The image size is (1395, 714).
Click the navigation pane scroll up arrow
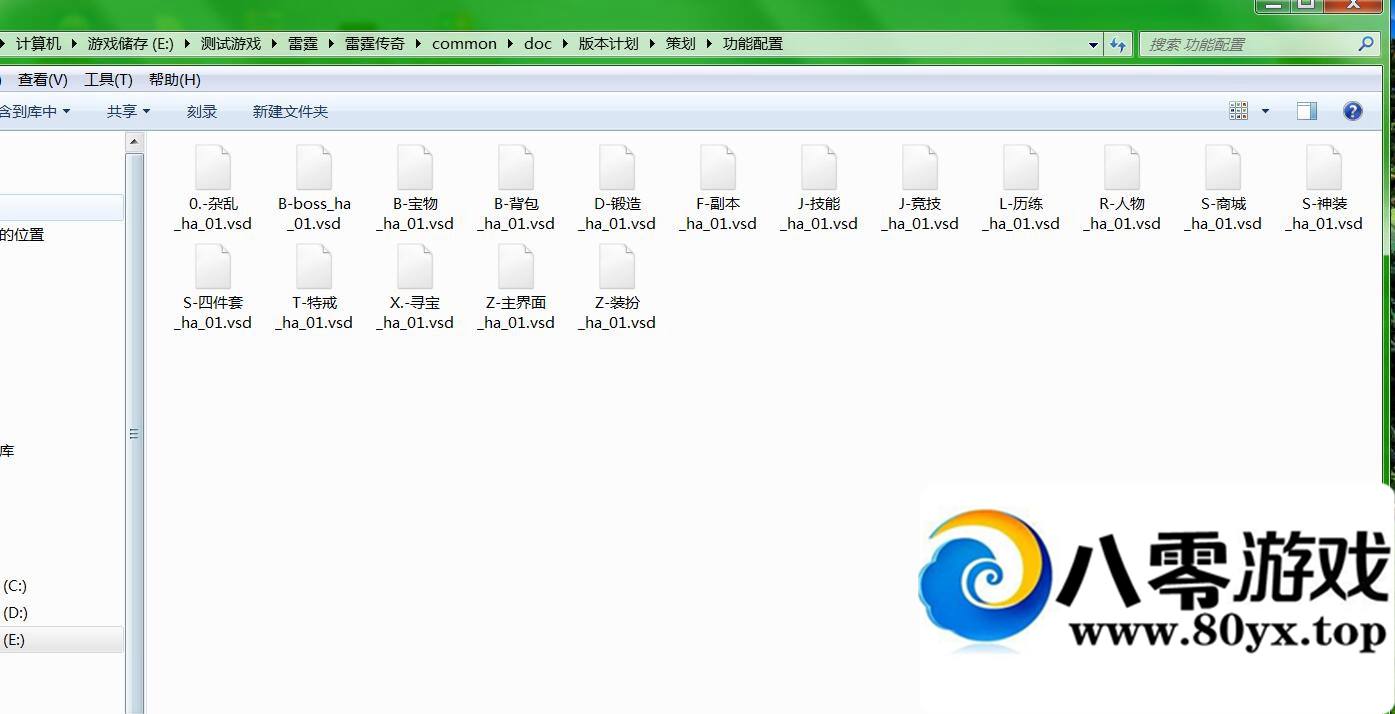(x=135, y=142)
